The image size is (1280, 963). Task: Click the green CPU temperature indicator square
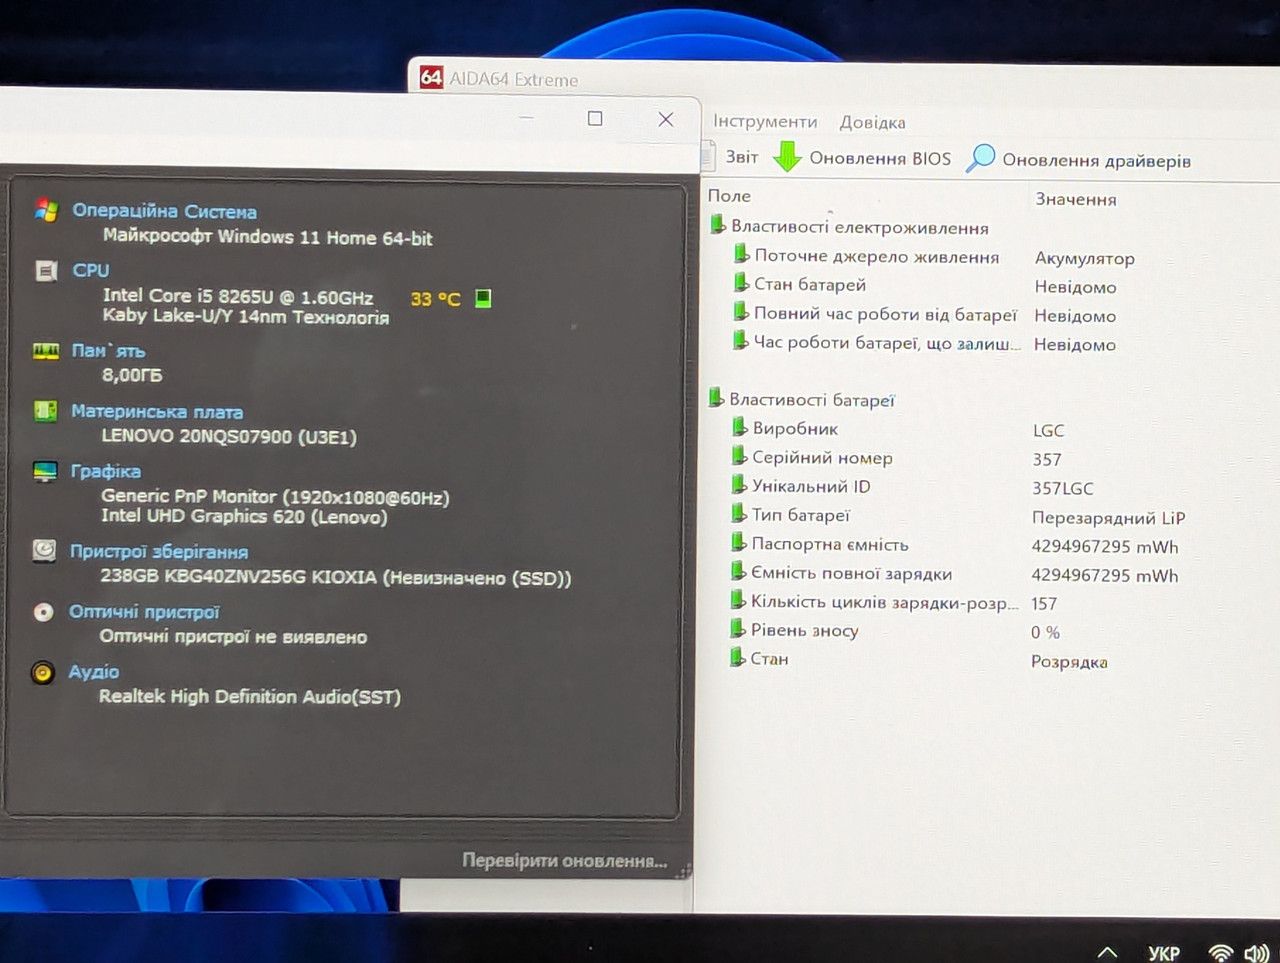pos(483,298)
